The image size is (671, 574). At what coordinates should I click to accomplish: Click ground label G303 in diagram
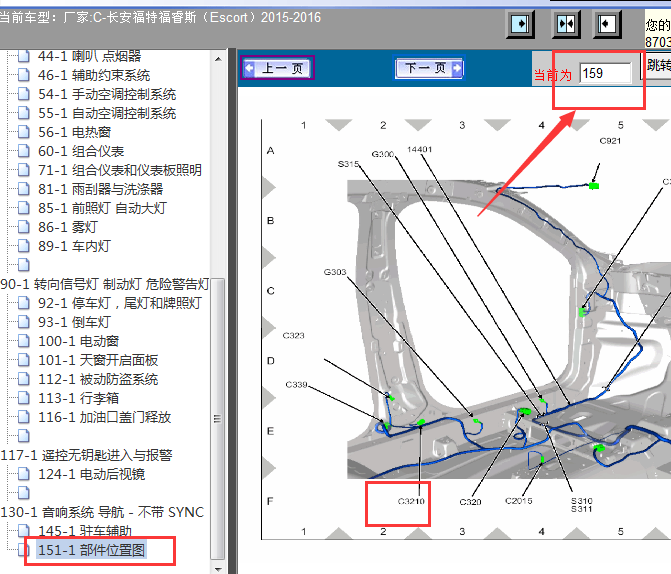(335, 272)
